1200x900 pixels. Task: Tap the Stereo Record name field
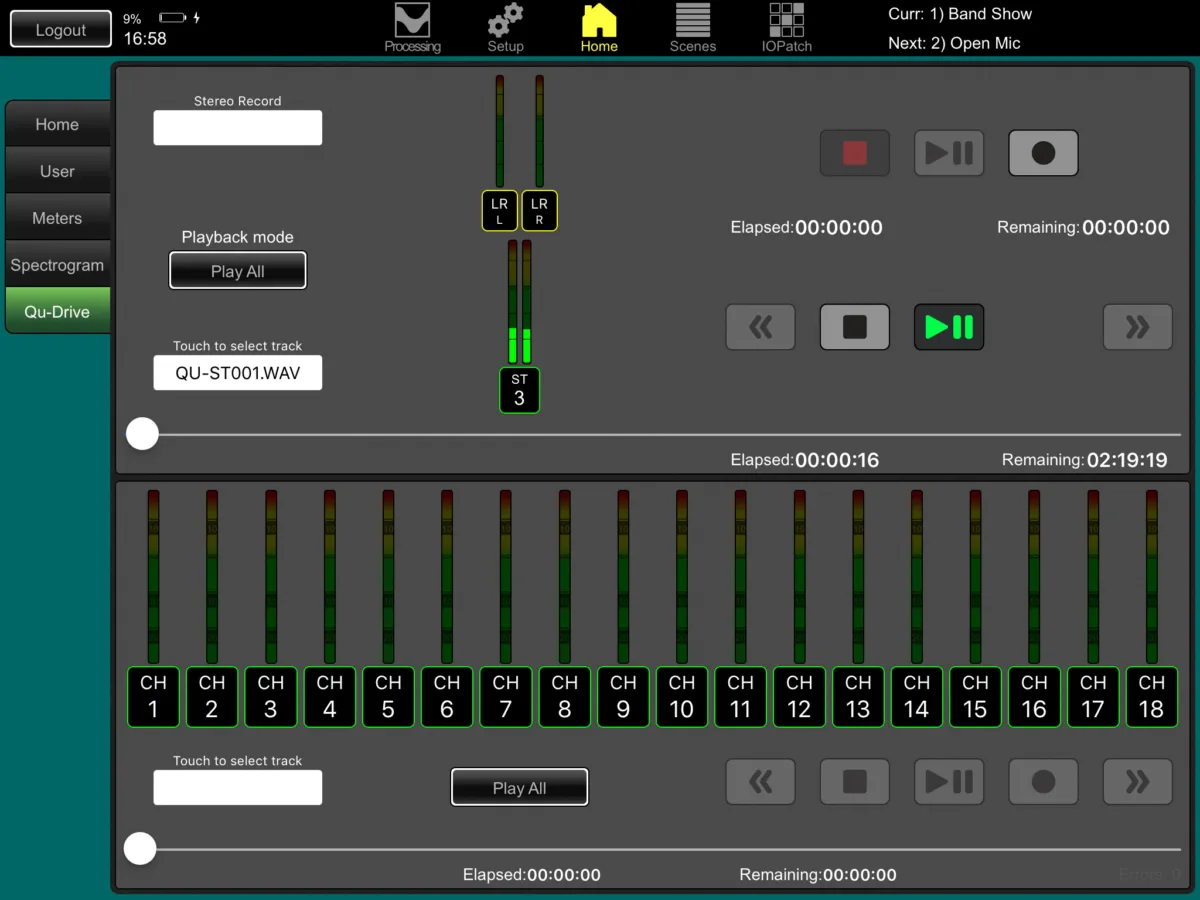[x=238, y=128]
